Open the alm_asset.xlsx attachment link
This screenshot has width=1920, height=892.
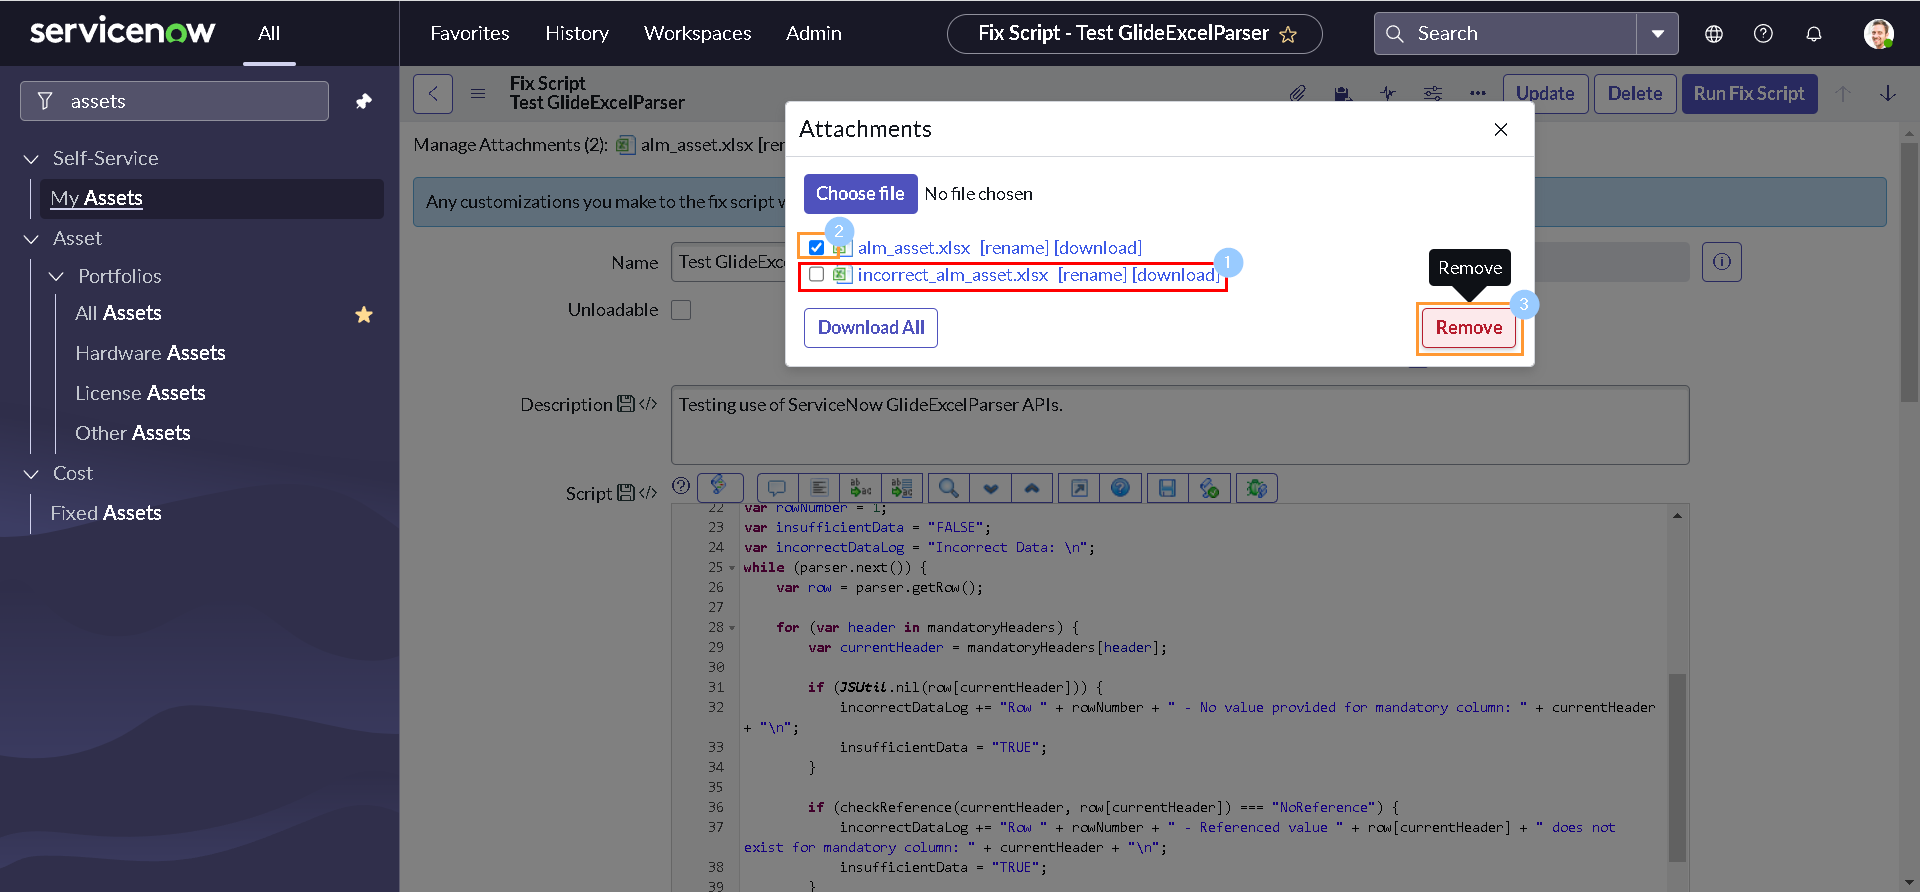914,248
